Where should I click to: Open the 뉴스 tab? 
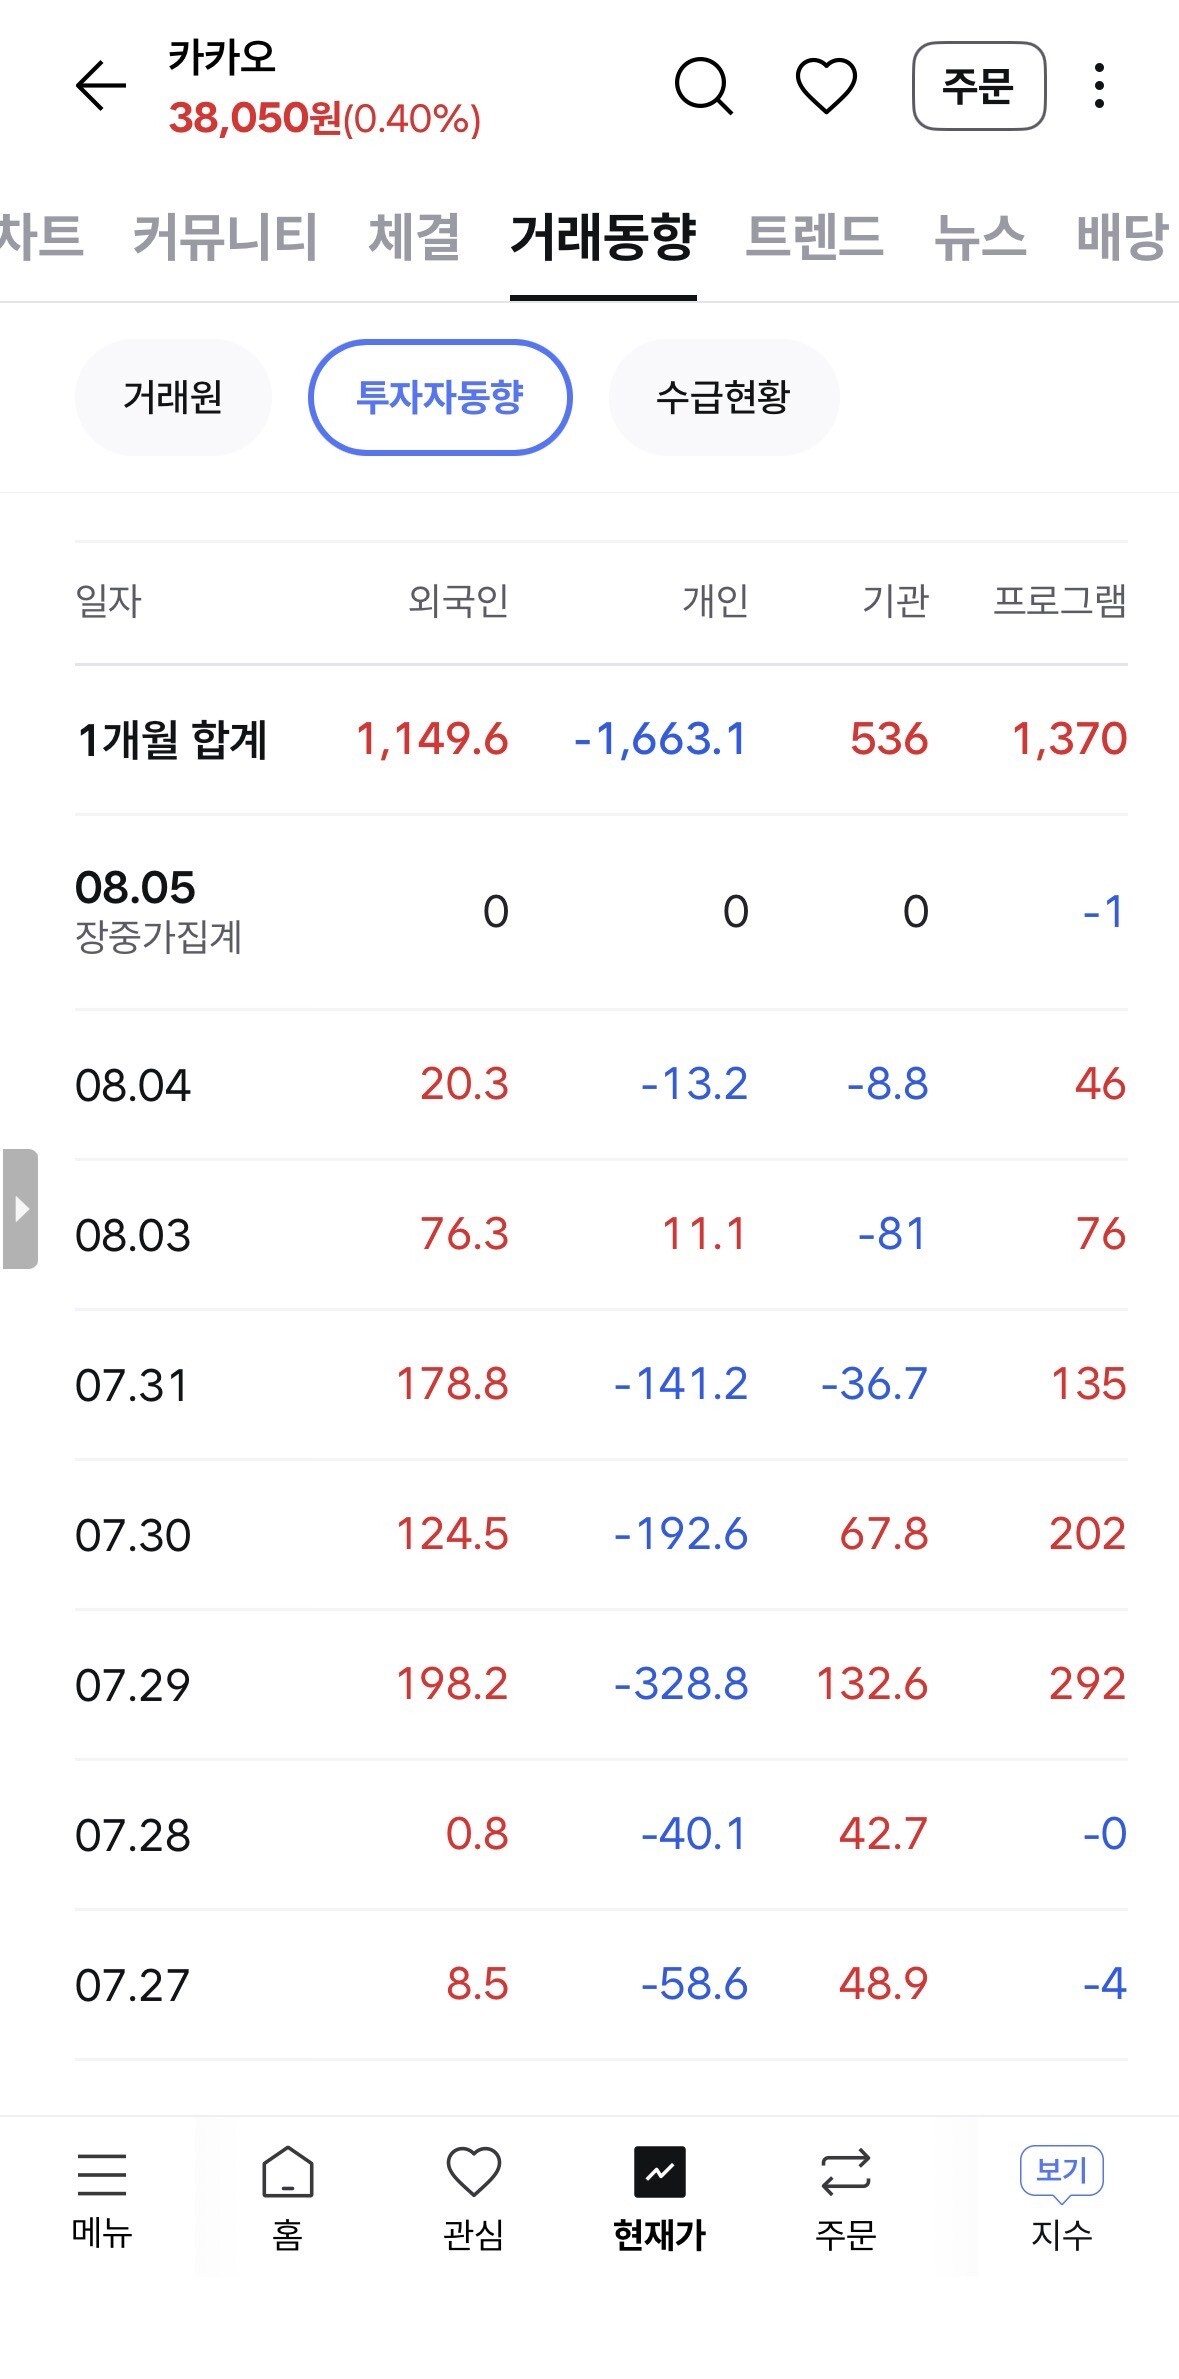[980, 237]
